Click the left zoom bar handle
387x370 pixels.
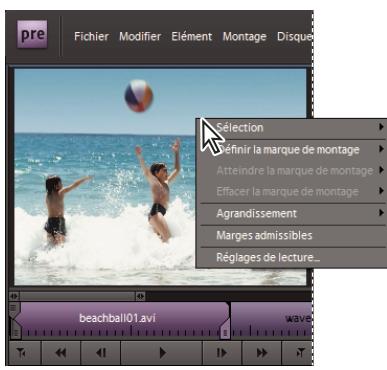(14, 296)
